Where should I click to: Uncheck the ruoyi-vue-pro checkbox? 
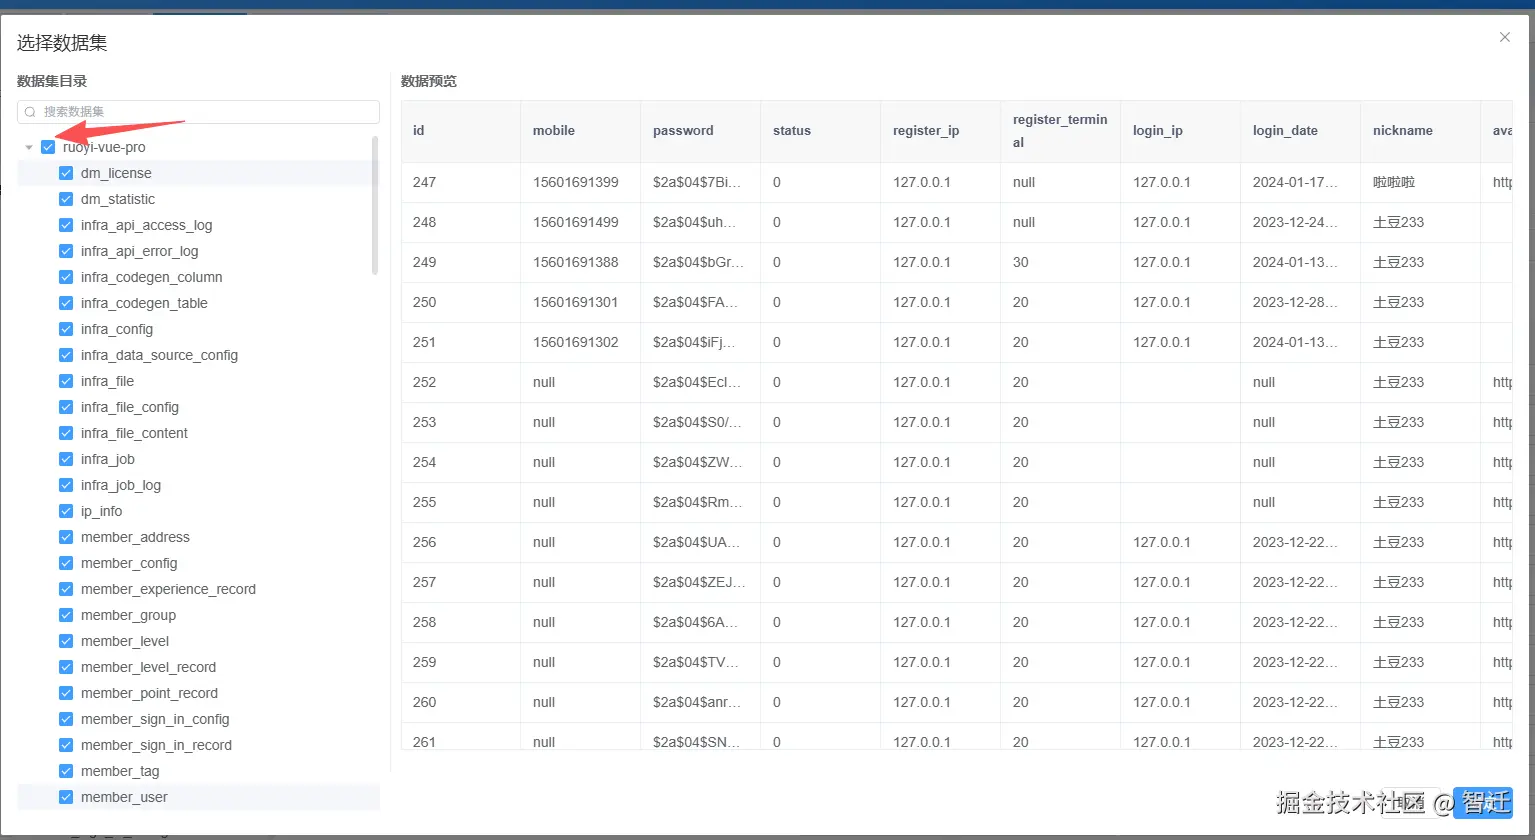point(48,147)
